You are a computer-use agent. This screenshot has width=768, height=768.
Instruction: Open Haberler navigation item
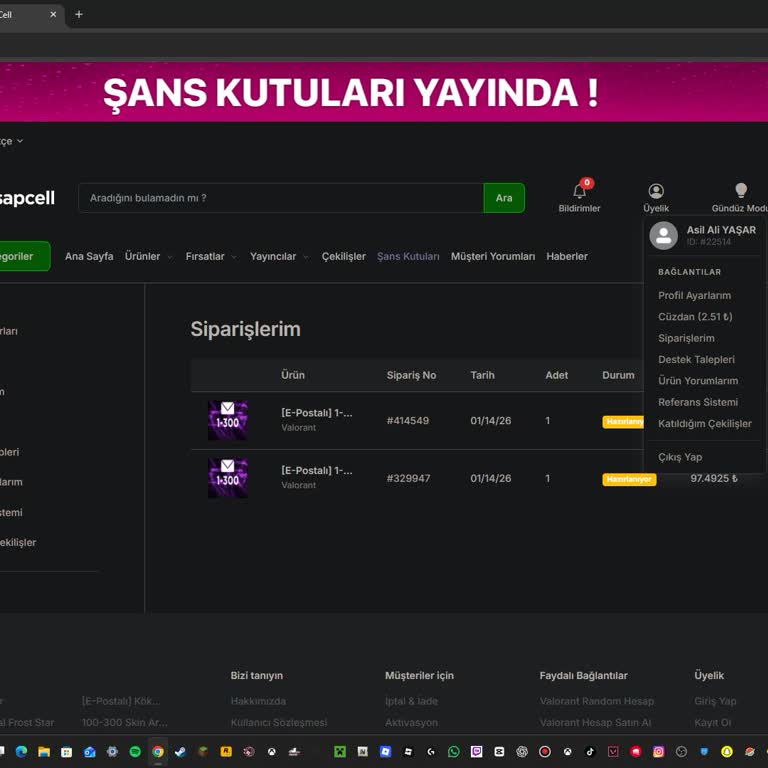[x=567, y=256]
